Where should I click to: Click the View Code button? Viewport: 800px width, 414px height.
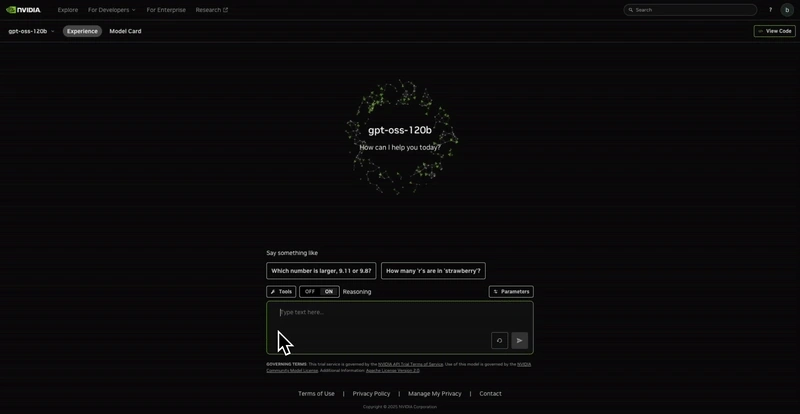774,31
